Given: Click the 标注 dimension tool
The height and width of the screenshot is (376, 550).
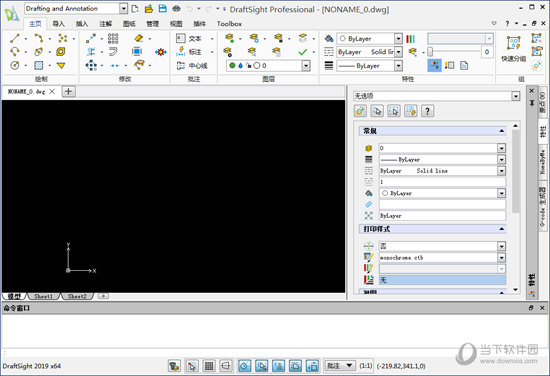Looking at the screenshot, I should coord(190,52).
